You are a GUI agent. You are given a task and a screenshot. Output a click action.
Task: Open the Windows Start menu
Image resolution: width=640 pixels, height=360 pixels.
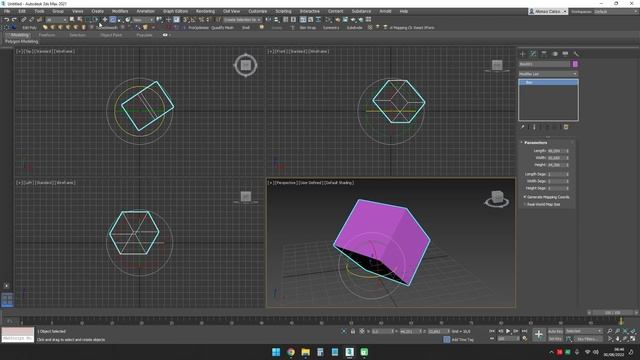click(x=276, y=352)
